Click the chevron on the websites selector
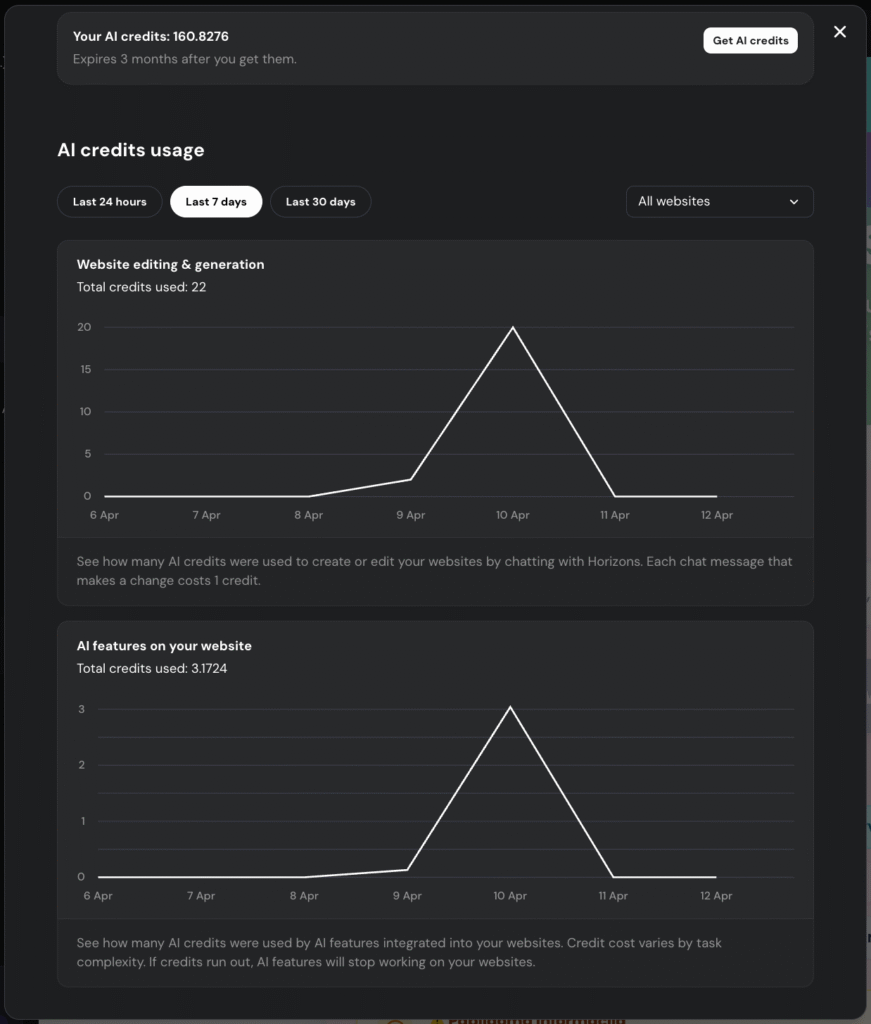871x1024 pixels. [x=795, y=201]
